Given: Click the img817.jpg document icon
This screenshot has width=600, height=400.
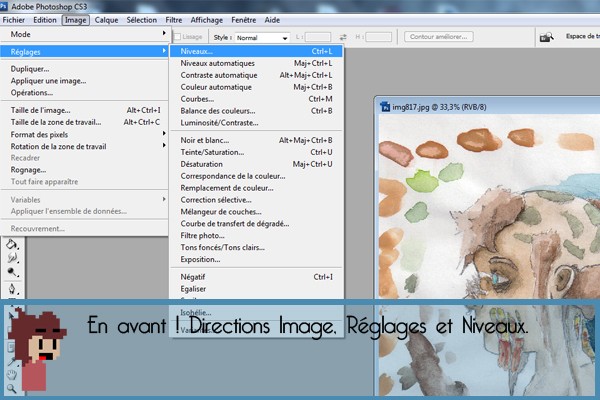Looking at the screenshot, I should click(x=385, y=107).
